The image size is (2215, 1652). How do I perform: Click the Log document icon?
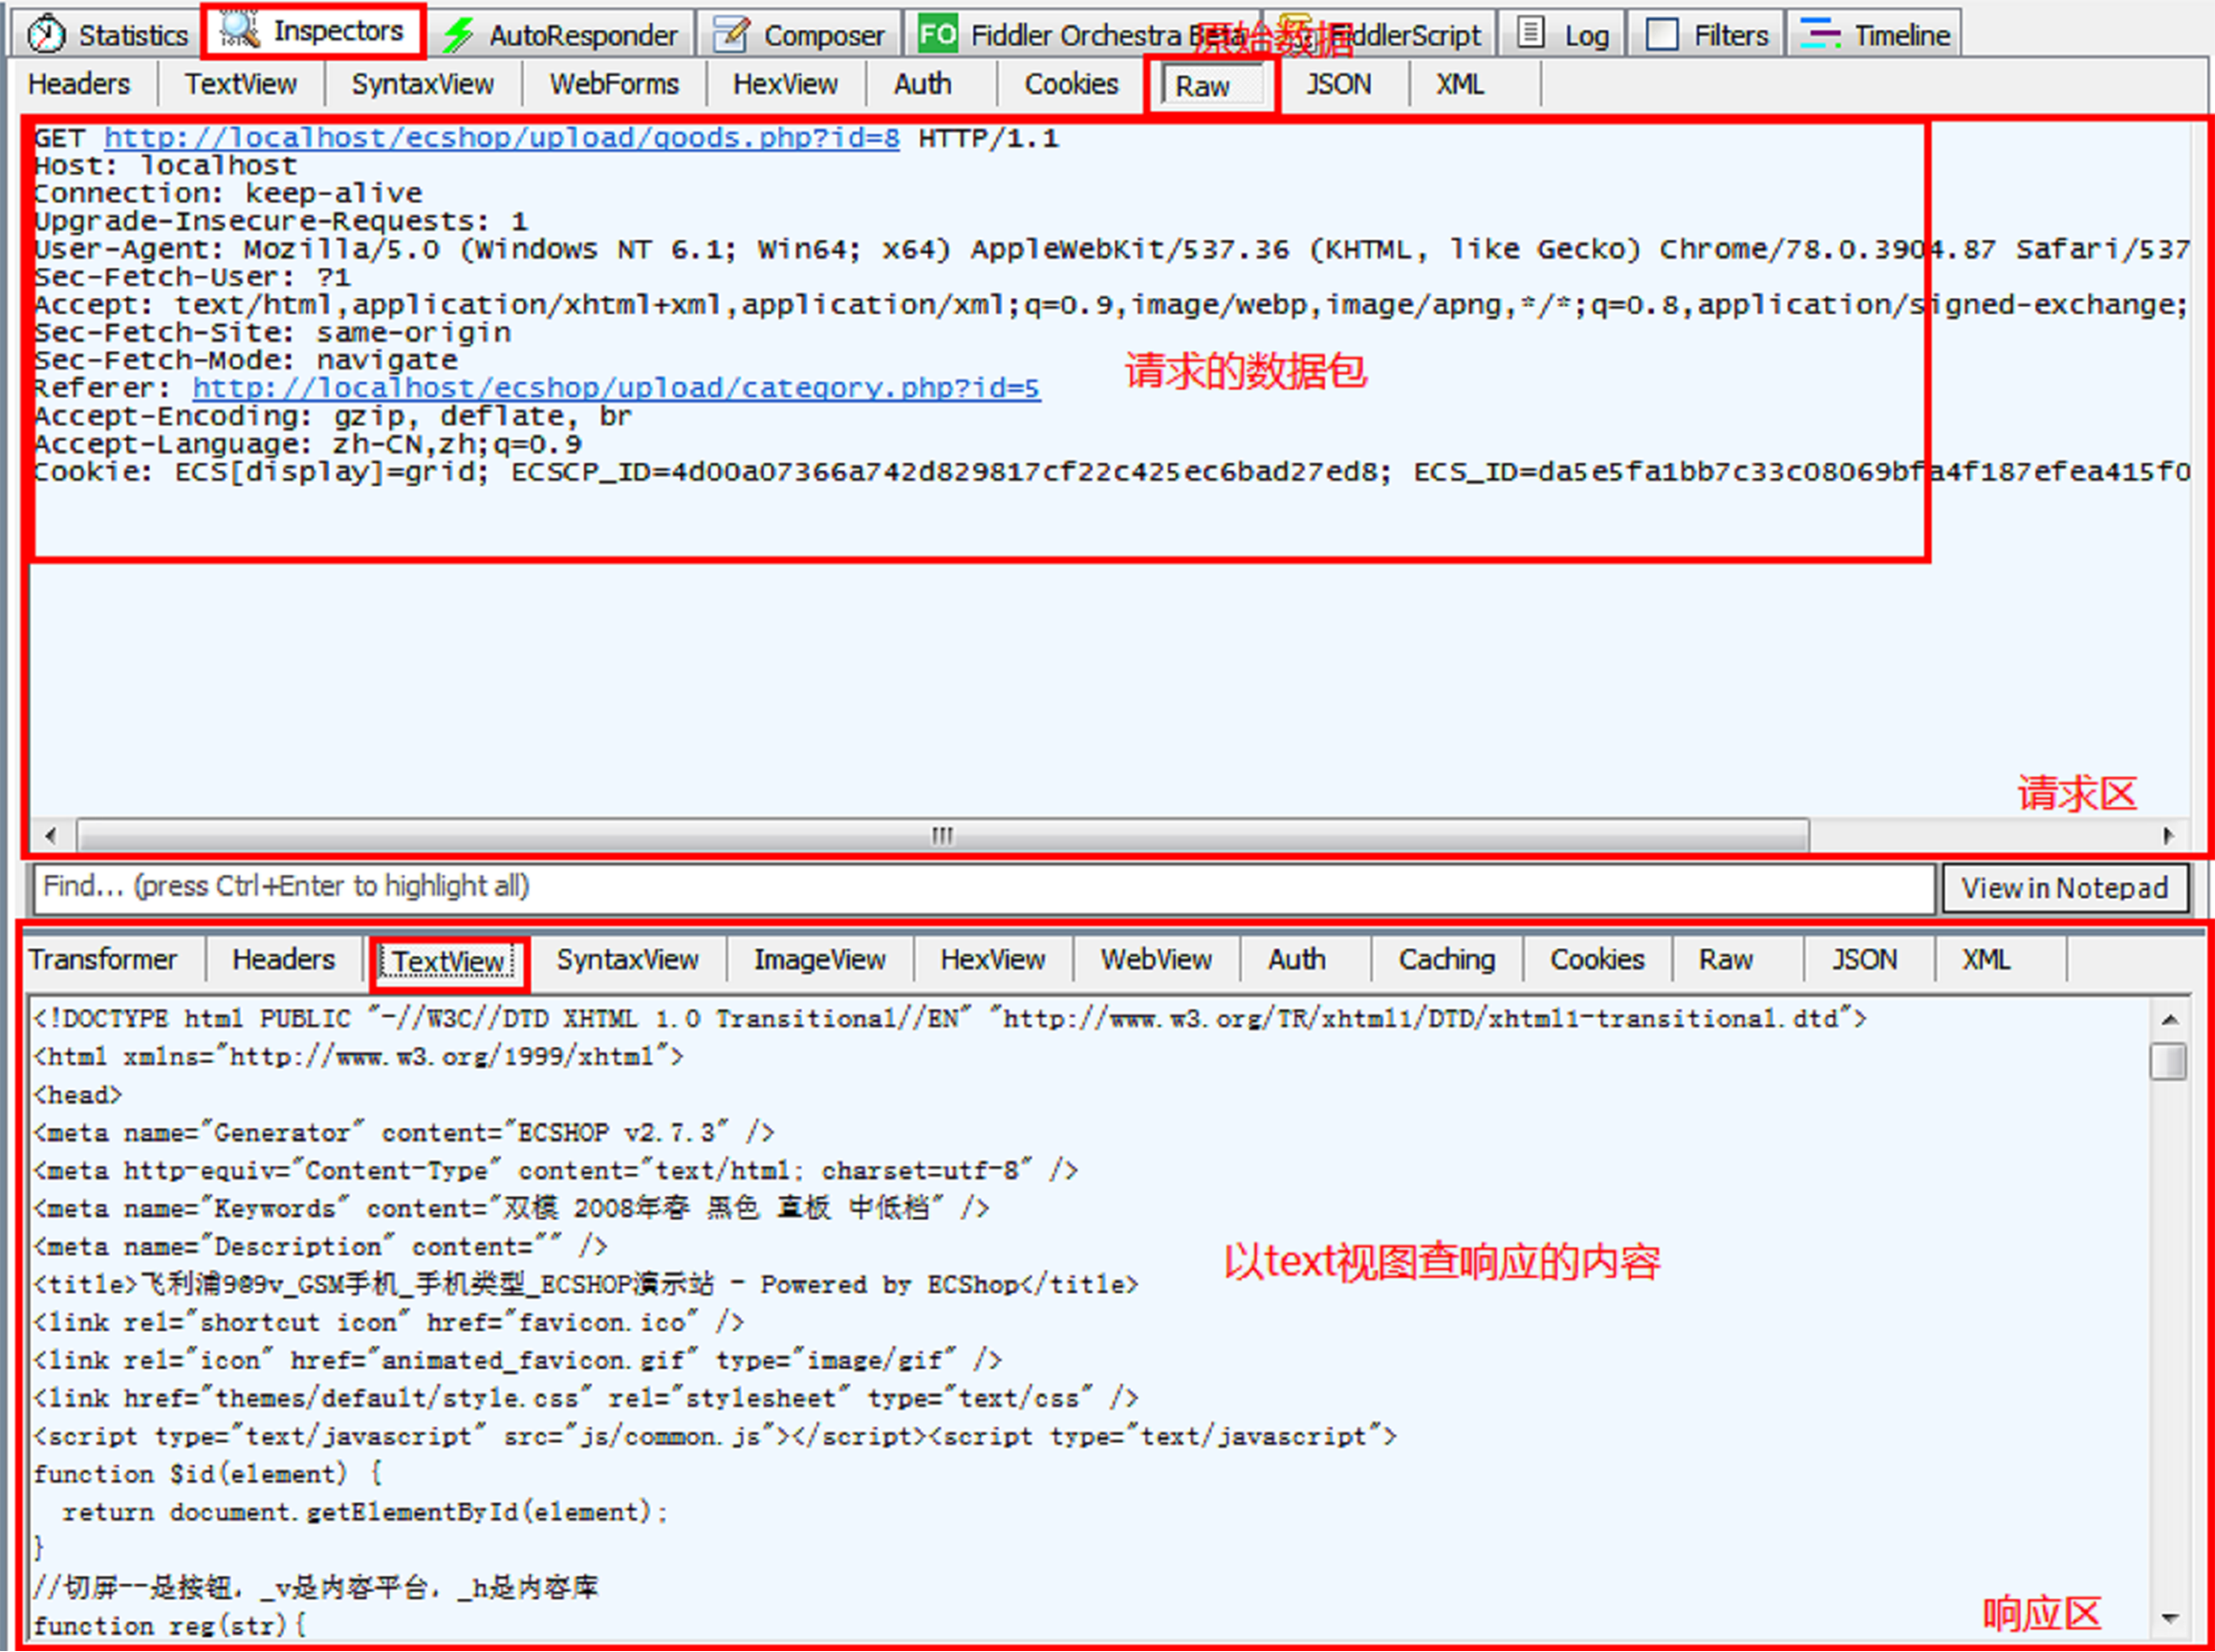pos(1531,33)
